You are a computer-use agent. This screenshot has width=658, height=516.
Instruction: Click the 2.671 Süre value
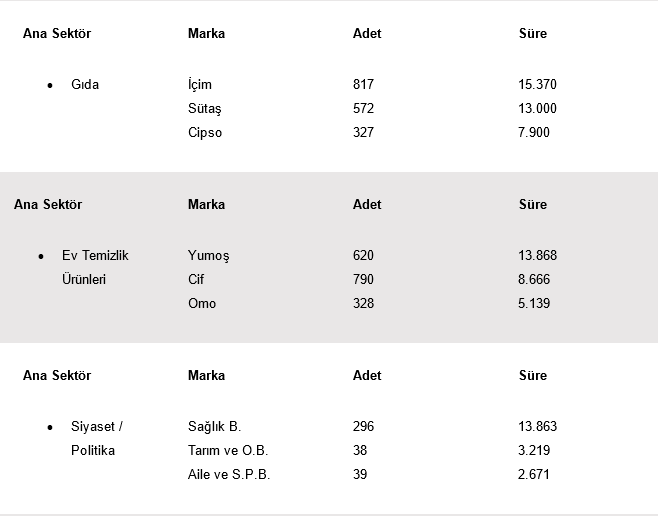tap(534, 475)
